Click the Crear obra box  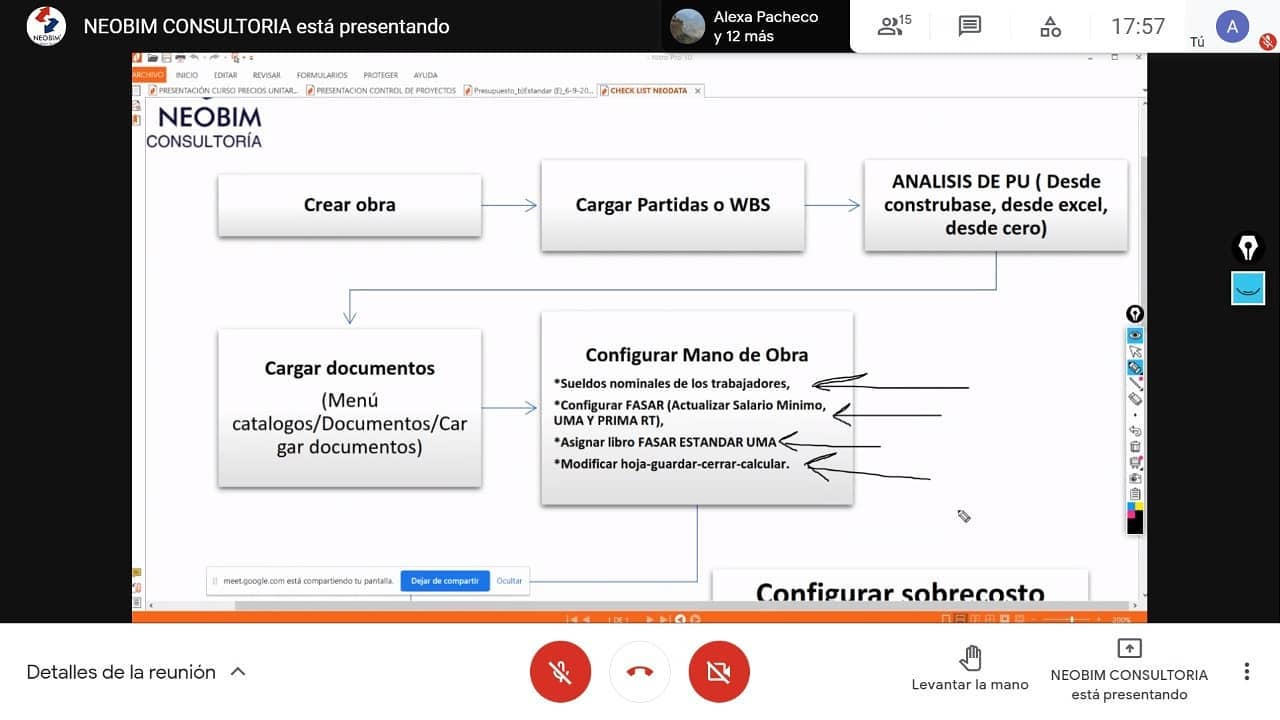(x=350, y=205)
